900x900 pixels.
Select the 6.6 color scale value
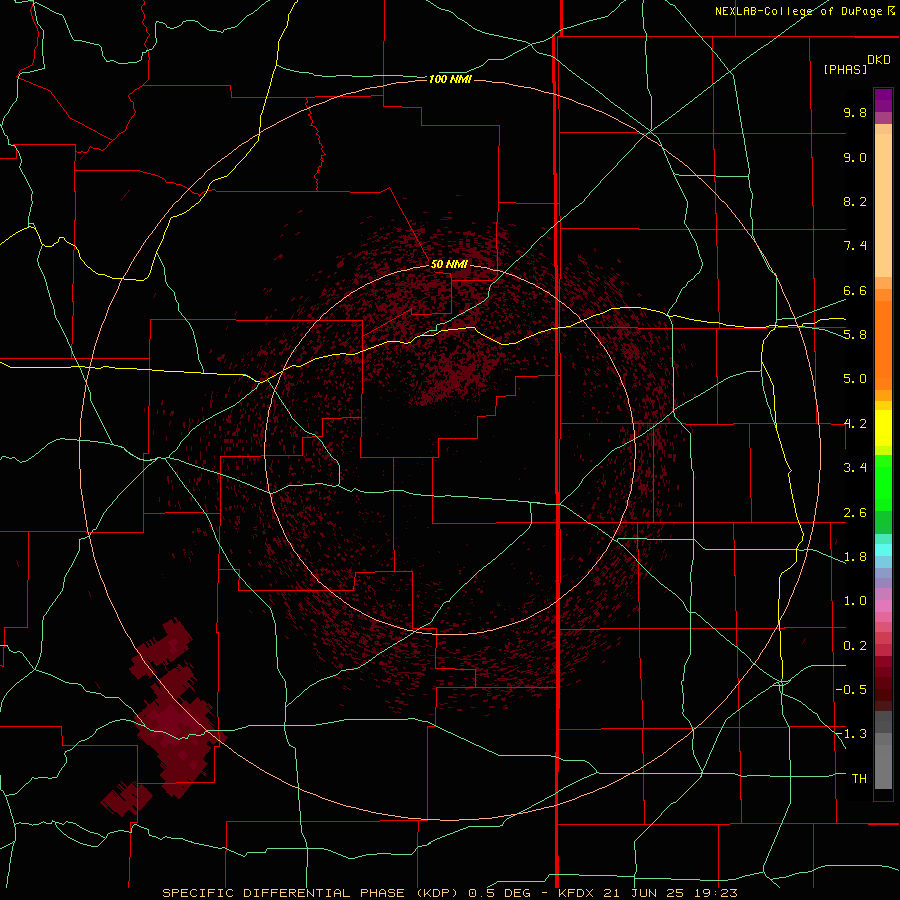[x=855, y=290]
